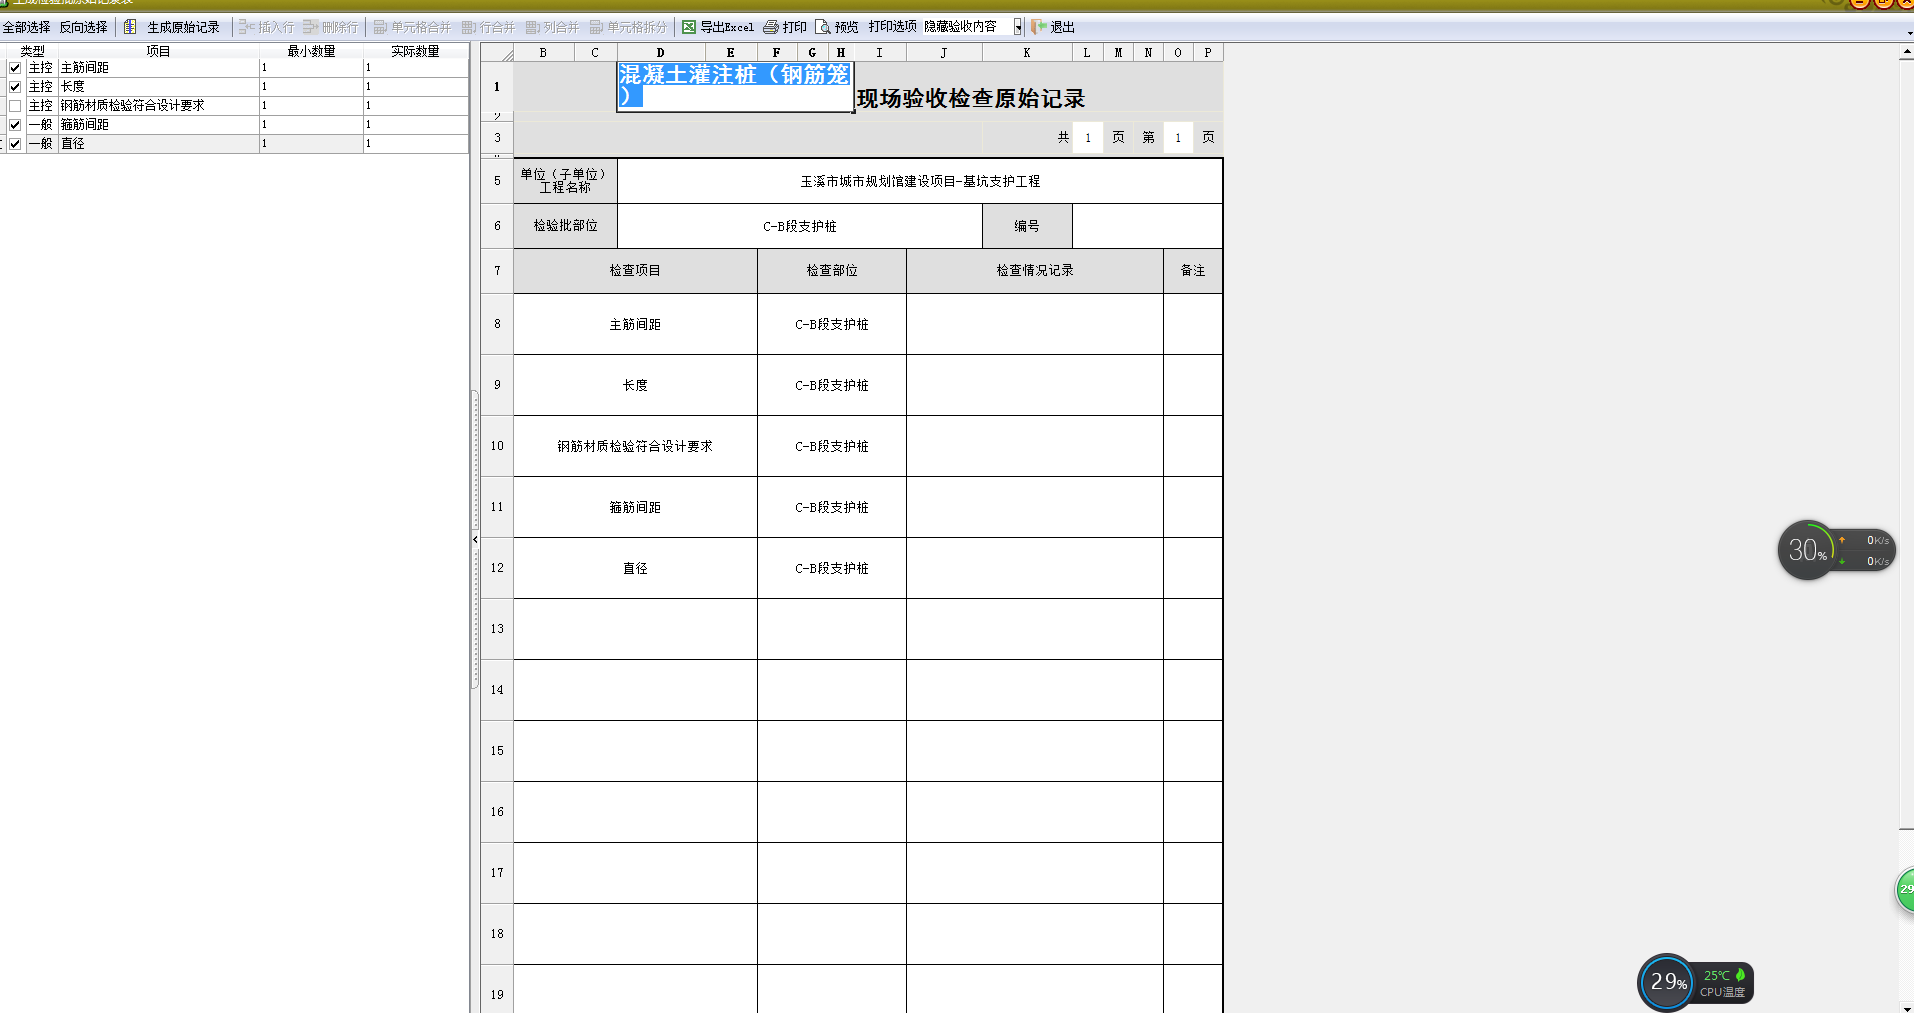This screenshot has height=1013, width=1914.
Task: Click the 打印选项 button
Action: (x=892, y=27)
